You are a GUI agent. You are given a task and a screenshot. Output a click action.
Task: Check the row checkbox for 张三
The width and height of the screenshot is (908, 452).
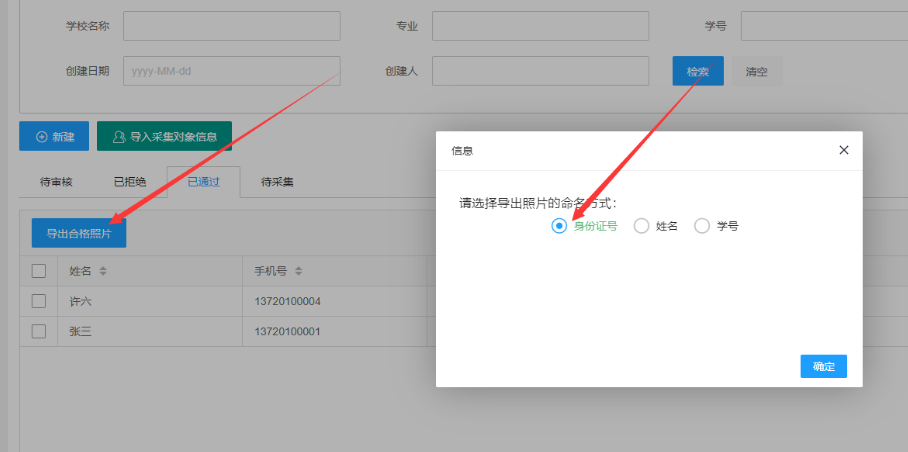coord(39,331)
